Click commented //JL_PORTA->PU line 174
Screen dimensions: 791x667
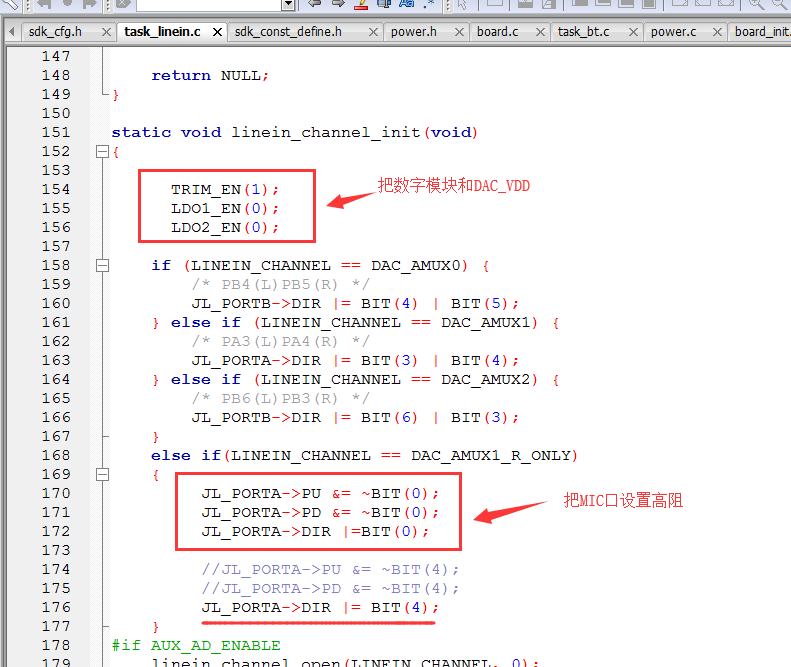point(330,570)
